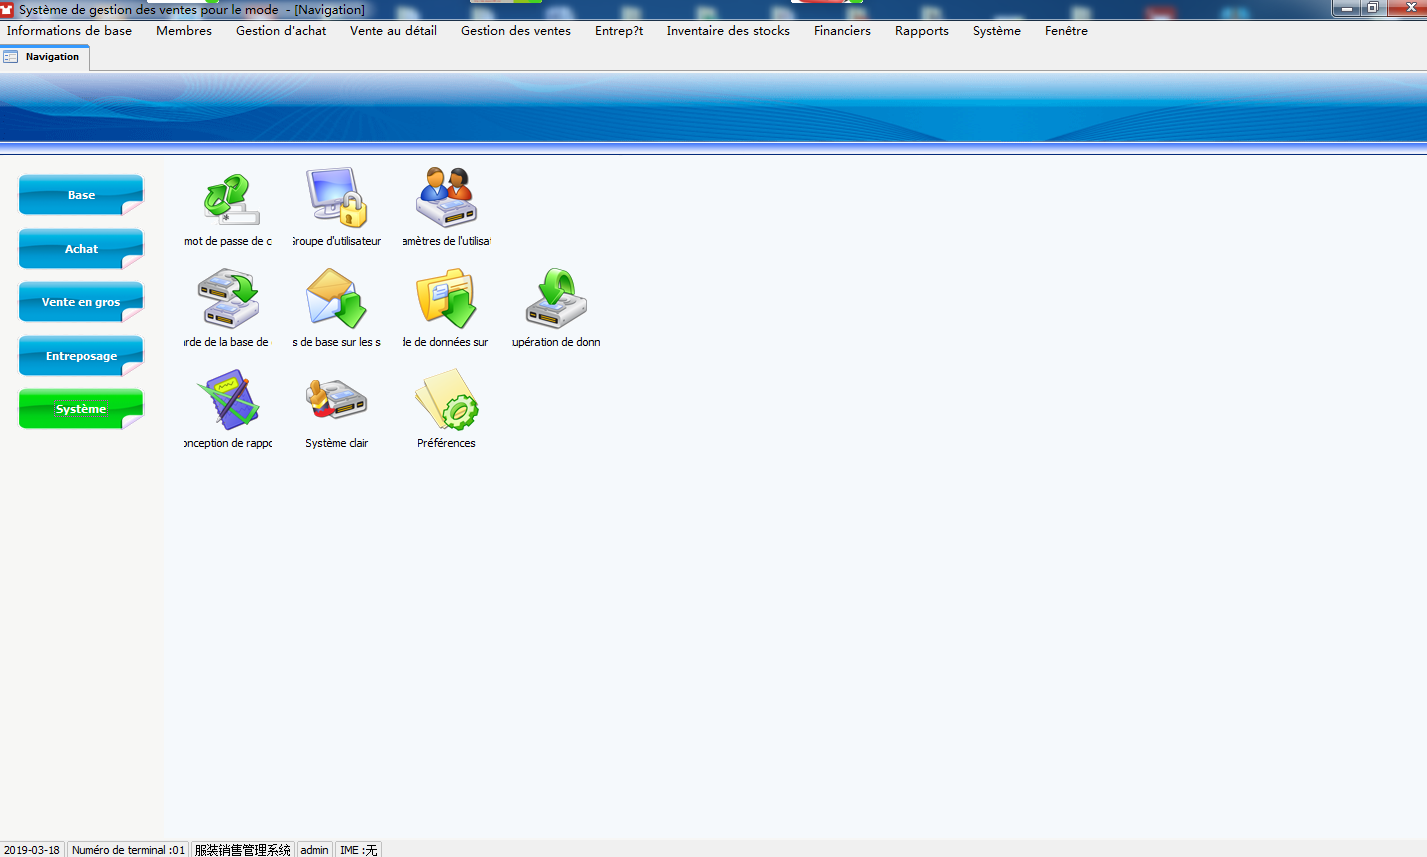Open the data recovery drive icon
Image resolution: width=1427 pixels, height=857 pixels.
tap(556, 299)
